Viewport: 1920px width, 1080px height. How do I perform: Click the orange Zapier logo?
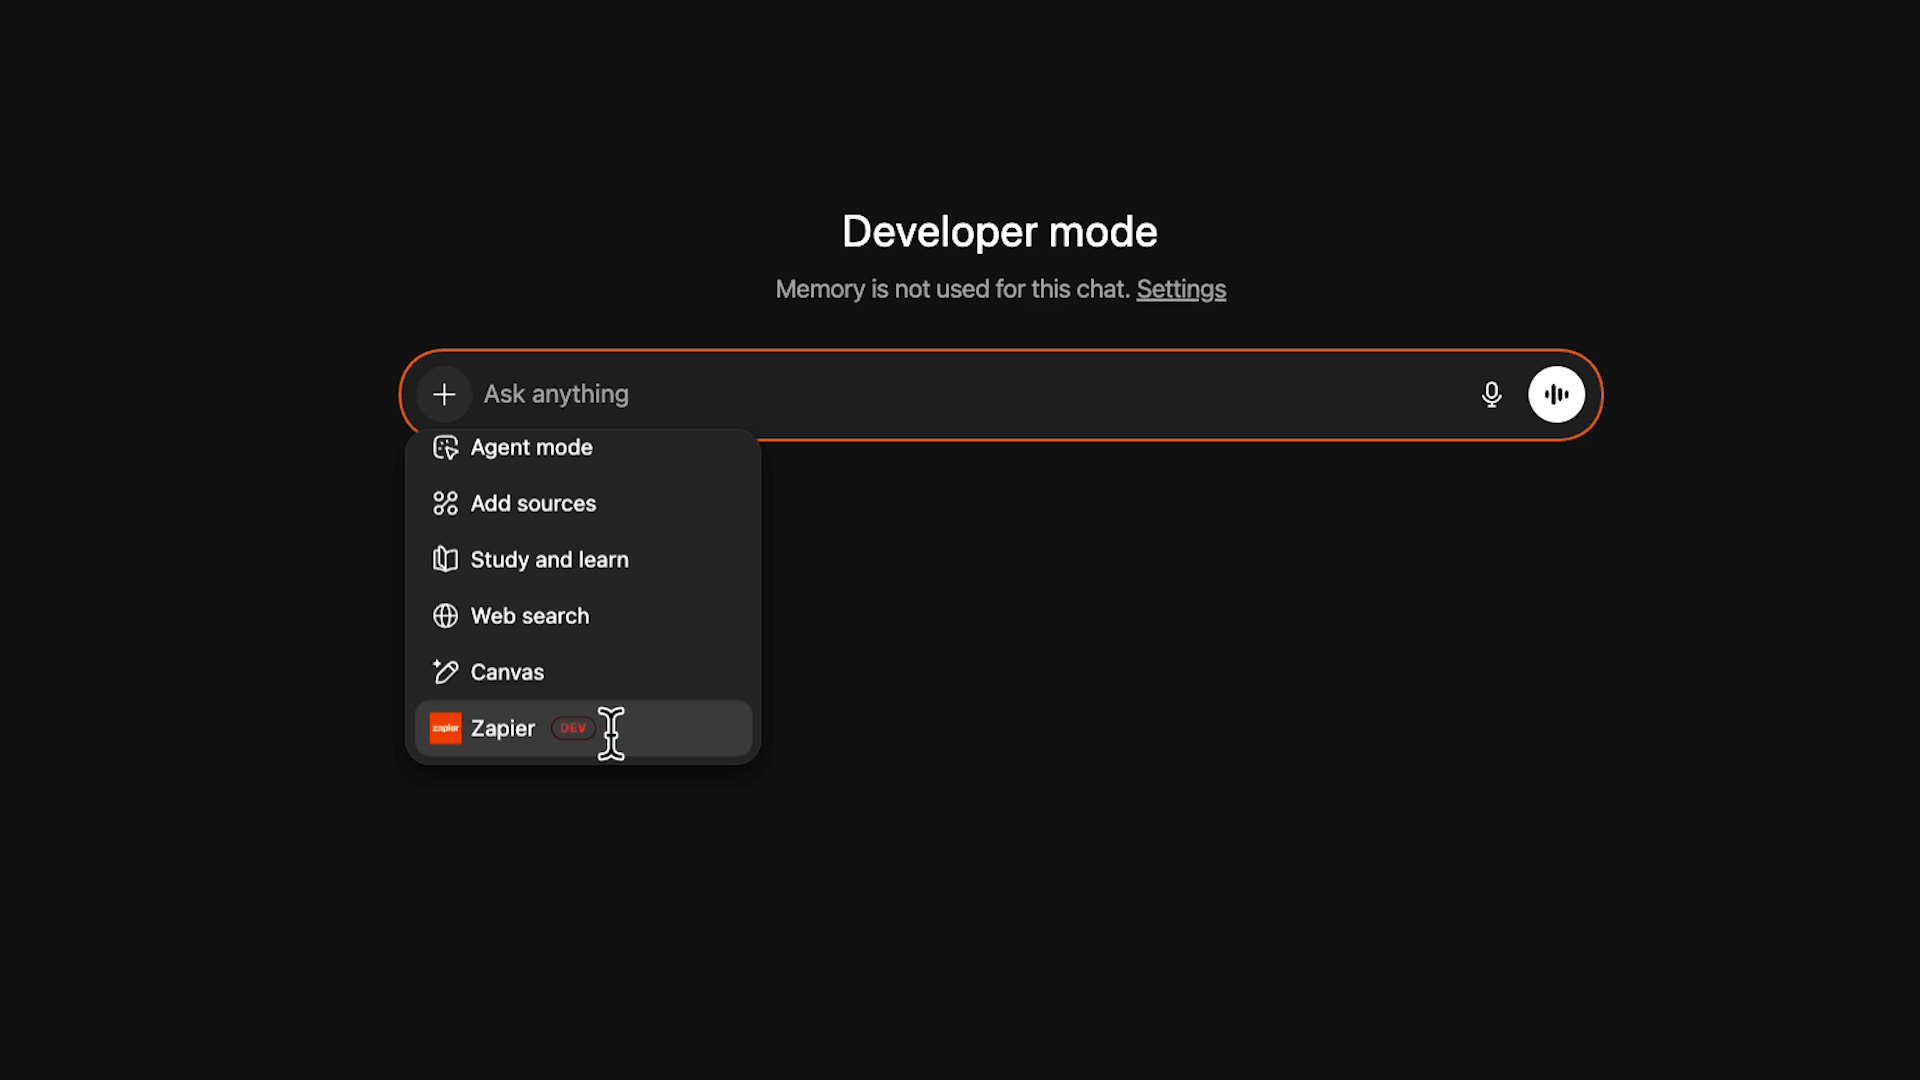(445, 728)
